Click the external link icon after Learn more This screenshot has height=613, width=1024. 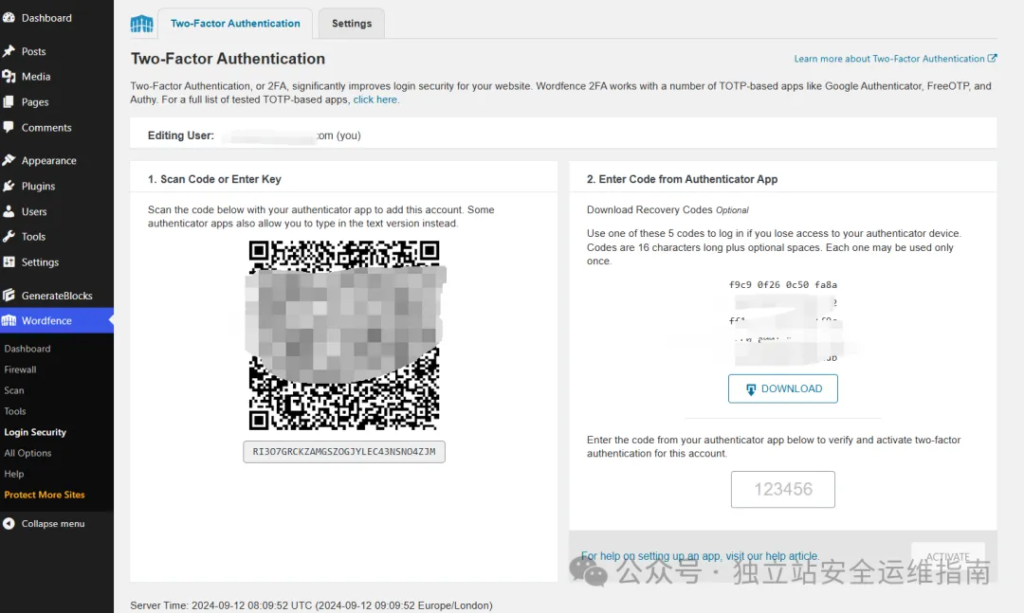(992, 58)
